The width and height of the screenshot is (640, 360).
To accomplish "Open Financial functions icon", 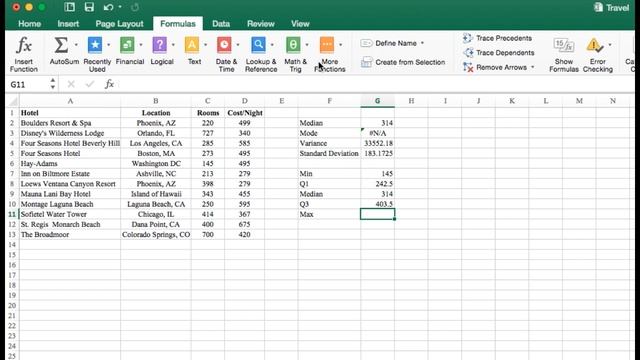I will [127, 45].
